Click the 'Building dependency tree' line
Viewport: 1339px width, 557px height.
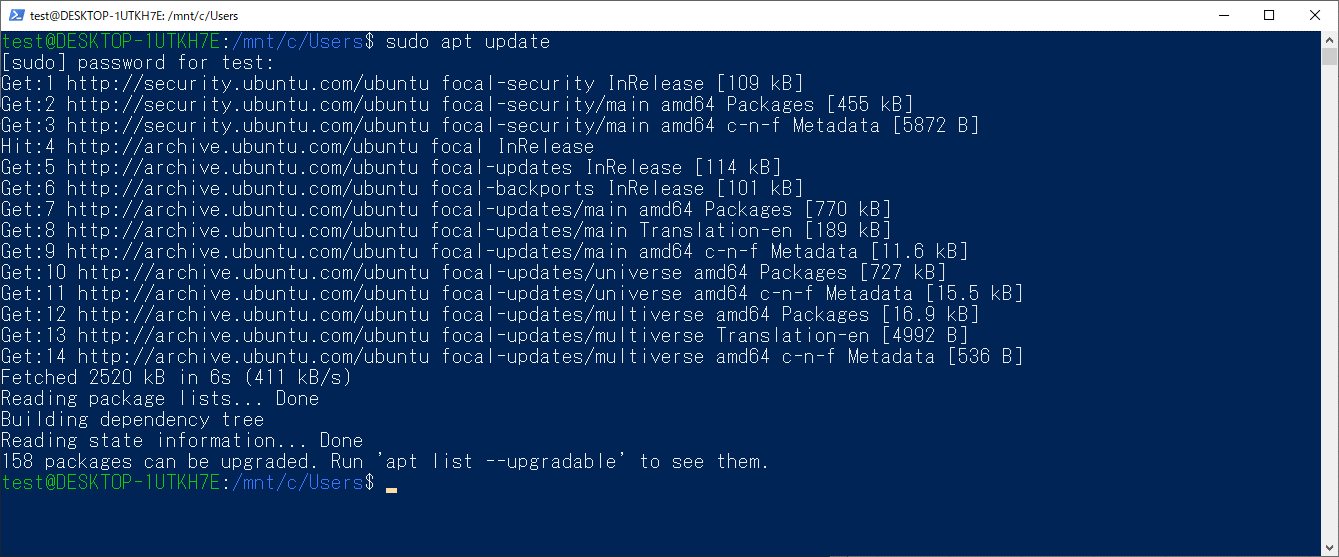133,419
